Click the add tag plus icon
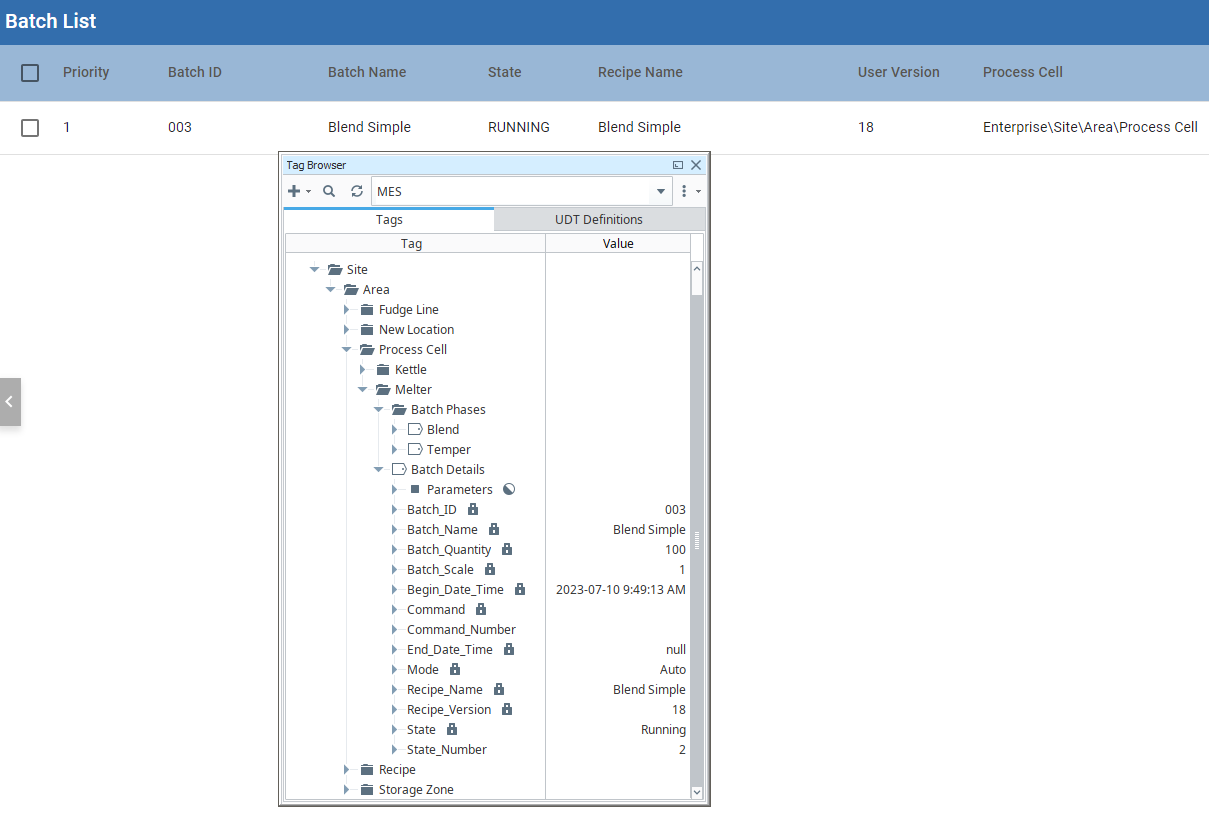 294,191
